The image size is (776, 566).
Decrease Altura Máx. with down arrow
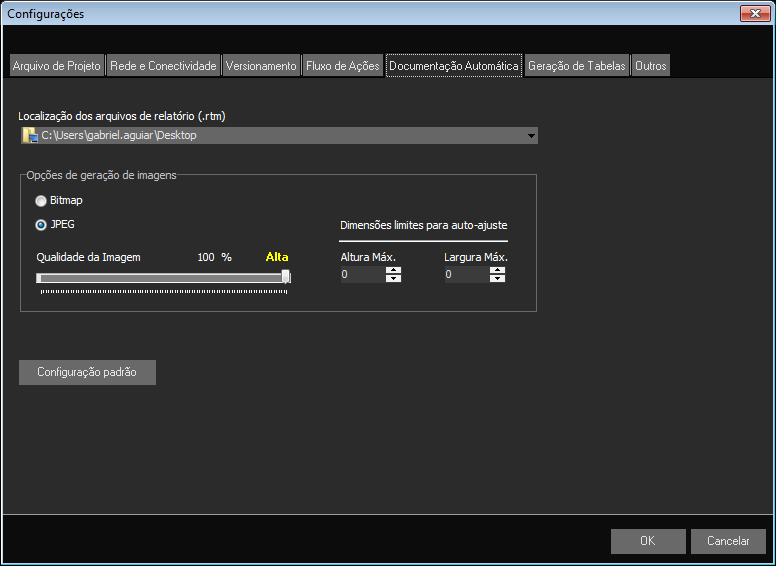coord(393,279)
